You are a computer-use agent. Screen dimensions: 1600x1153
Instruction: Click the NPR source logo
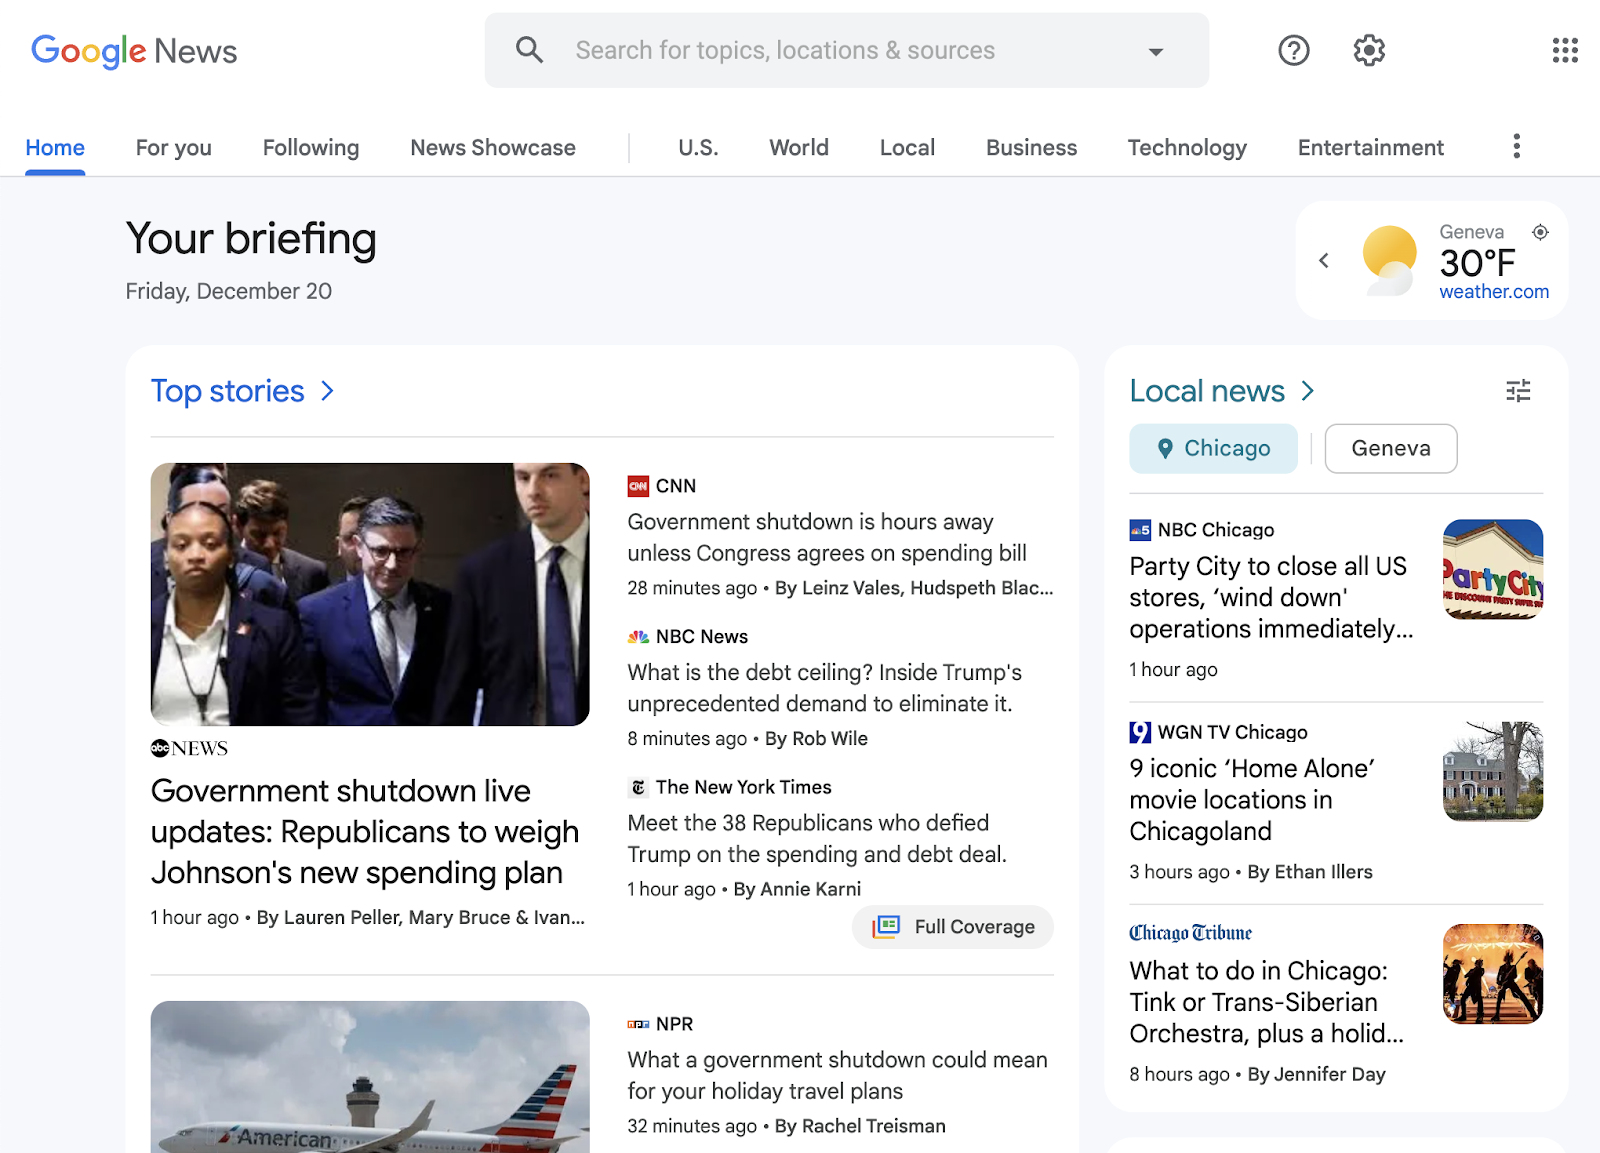[x=638, y=1024]
